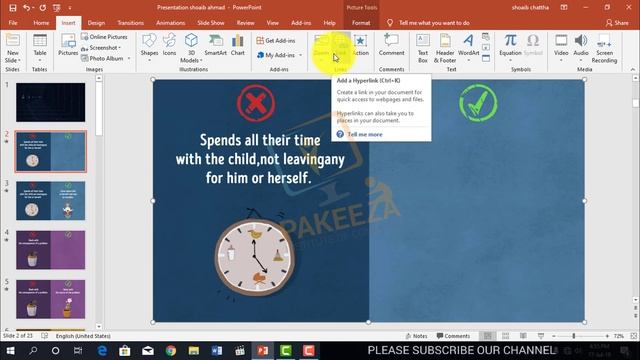Screen dimensions: 640x360
Task: Open File Explorer from the taskbar
Action: coord(194,351)
